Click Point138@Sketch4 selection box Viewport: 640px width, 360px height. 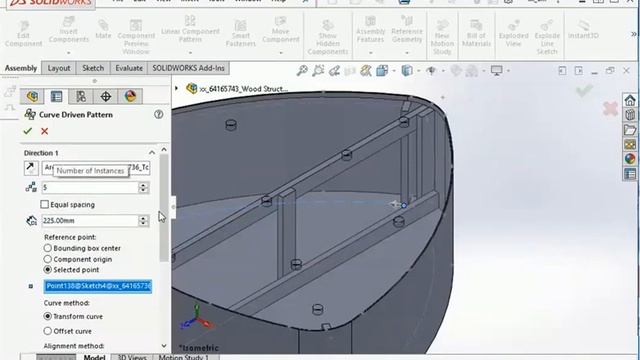click(x=98, y=286)
